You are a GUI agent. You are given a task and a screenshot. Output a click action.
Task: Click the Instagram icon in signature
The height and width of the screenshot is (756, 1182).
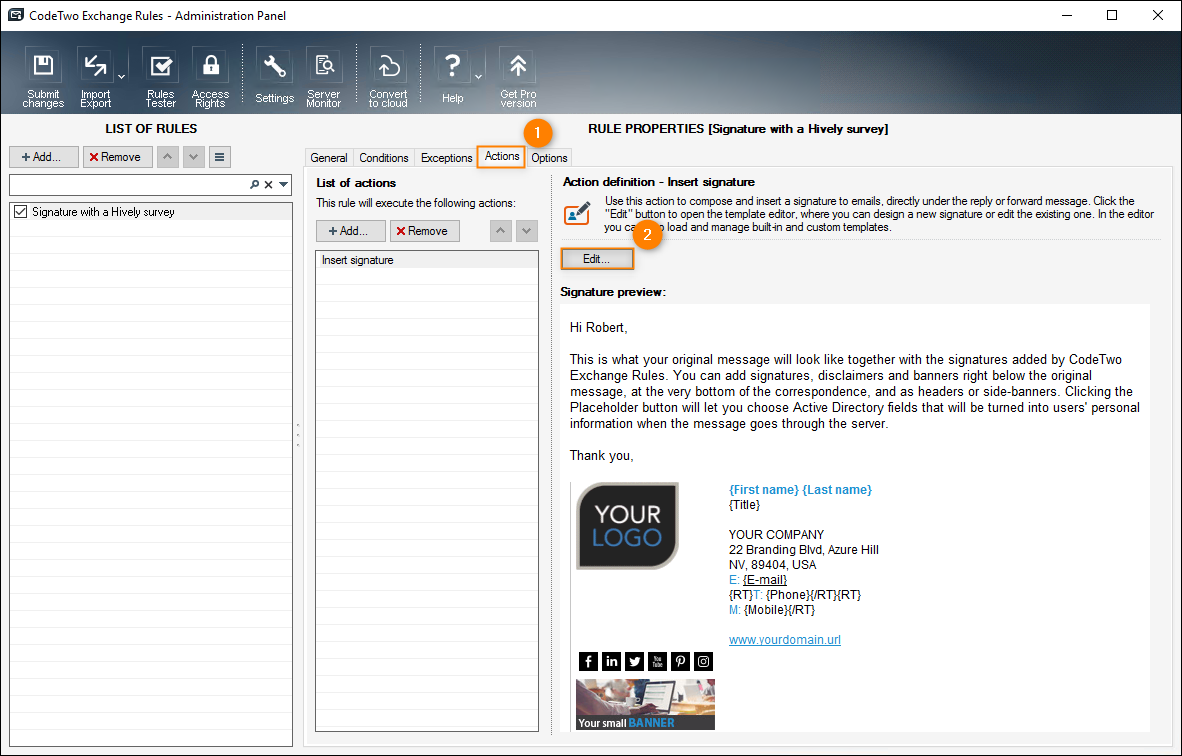tap(703, 661)
